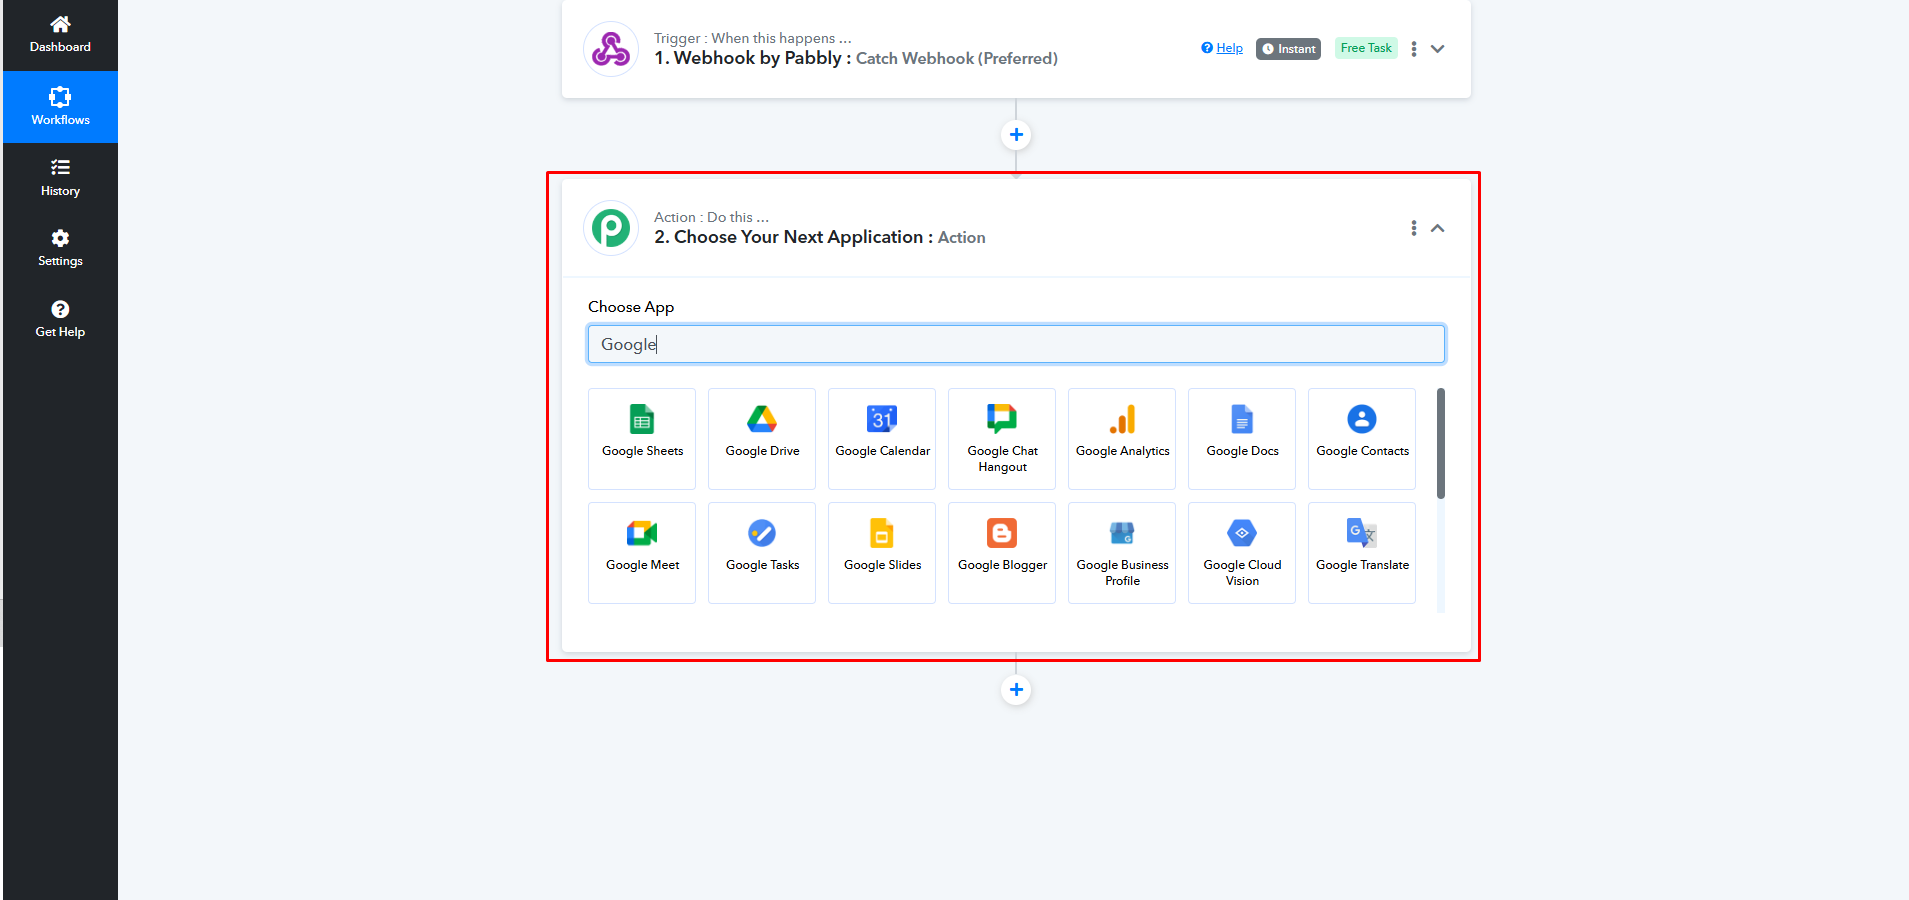
Task: Open the action step's three-dot menu
Action: click(x=1413, y=228)
